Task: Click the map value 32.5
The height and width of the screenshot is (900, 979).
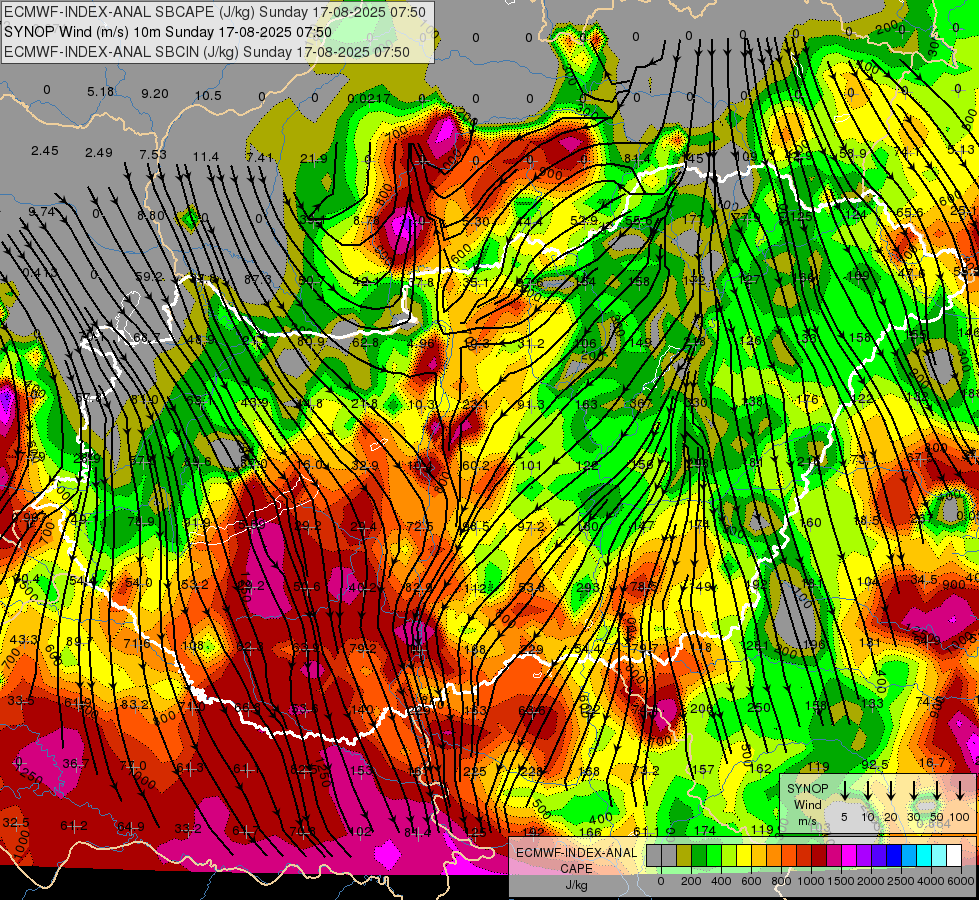Action: click(16, 823)
